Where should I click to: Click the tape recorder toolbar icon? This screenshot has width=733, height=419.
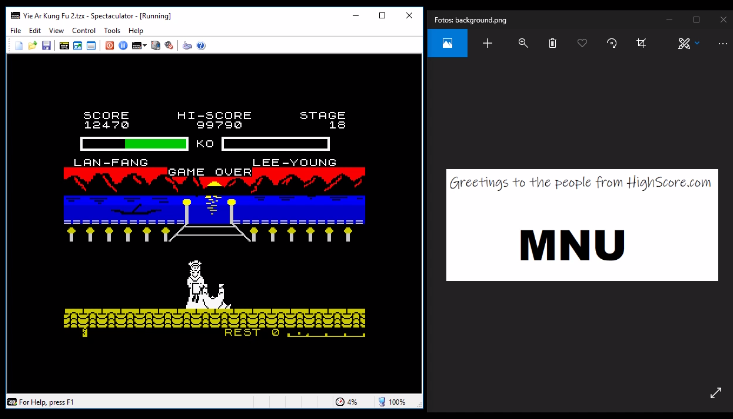click(x=156, y=45)
